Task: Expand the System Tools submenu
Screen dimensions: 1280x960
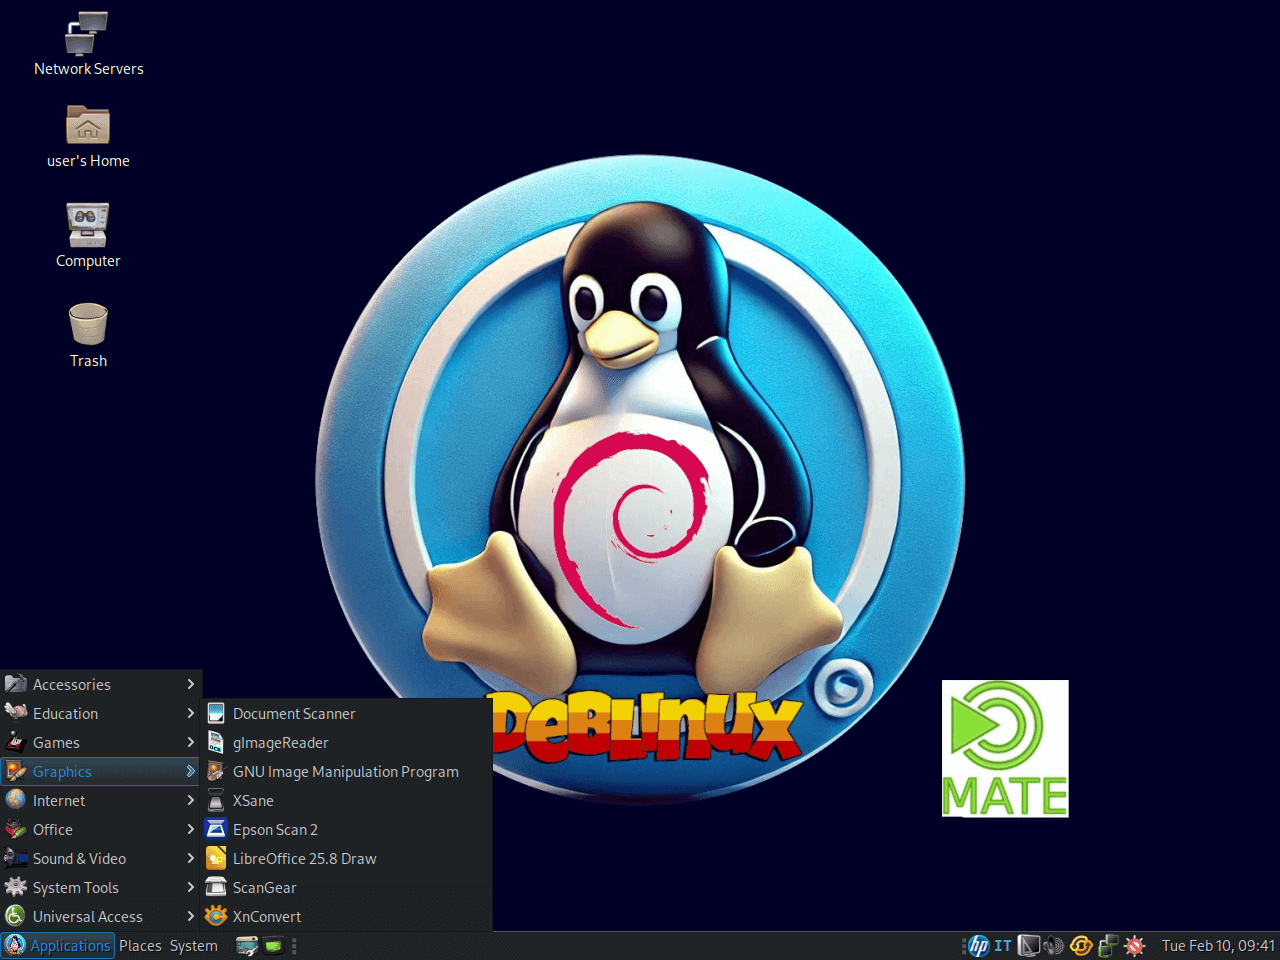Action: pyautogui.click(x=100, y=887)
